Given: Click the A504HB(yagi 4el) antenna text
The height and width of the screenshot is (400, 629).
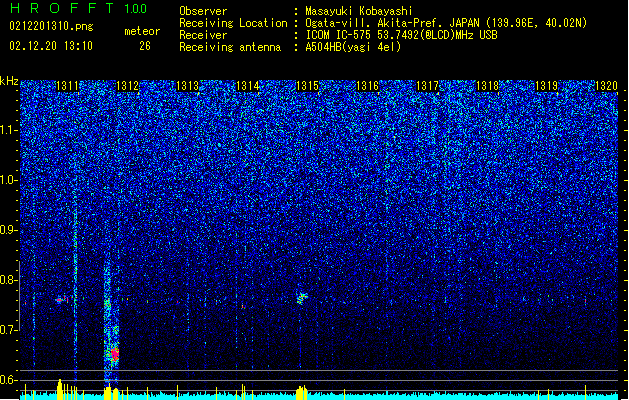Looking at the screenshot, I should tap(353, 47).
